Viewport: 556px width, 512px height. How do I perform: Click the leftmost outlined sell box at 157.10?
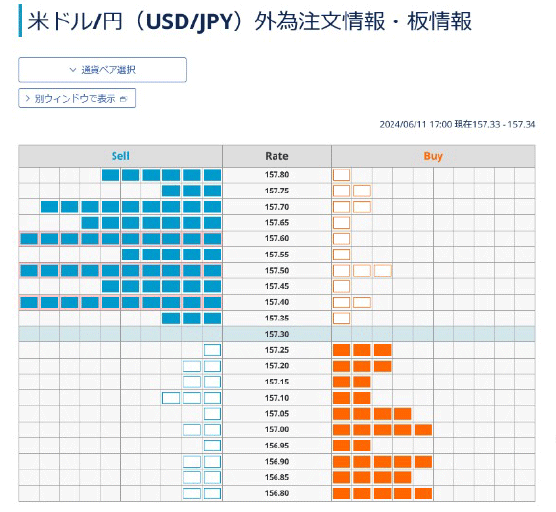[x=171, y=398]
